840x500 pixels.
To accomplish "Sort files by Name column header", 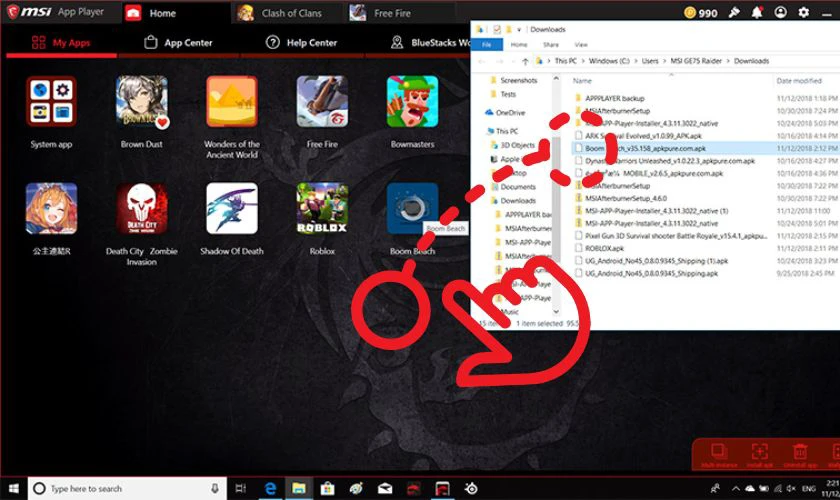I will tap(582, 81).
